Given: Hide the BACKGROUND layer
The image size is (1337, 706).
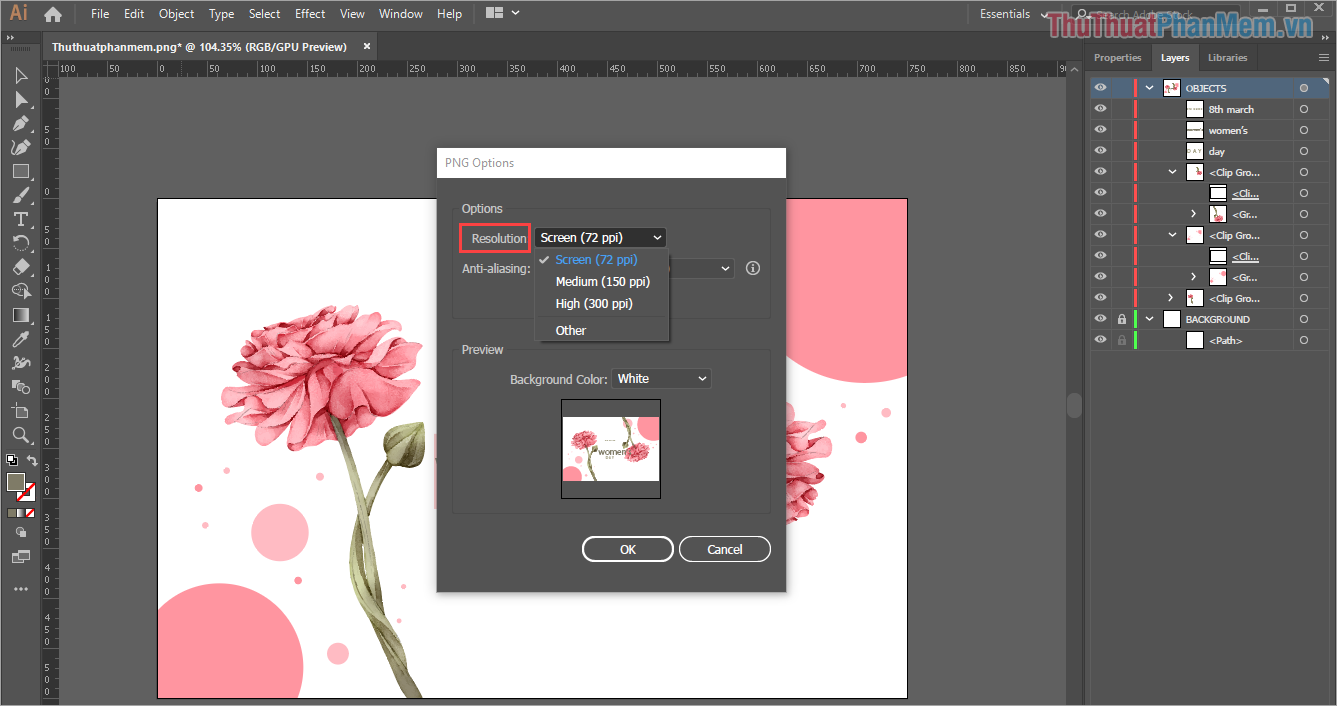Looking at the screenshot, I should click(1100, 318).
